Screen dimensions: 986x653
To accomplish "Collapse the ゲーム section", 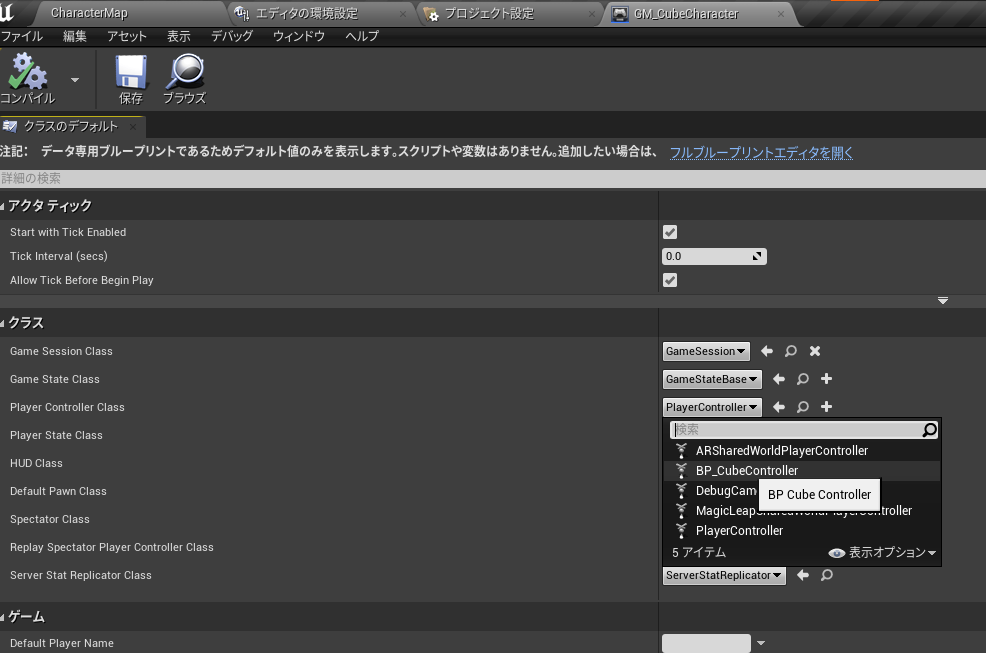I will click(x=3, y=618).
